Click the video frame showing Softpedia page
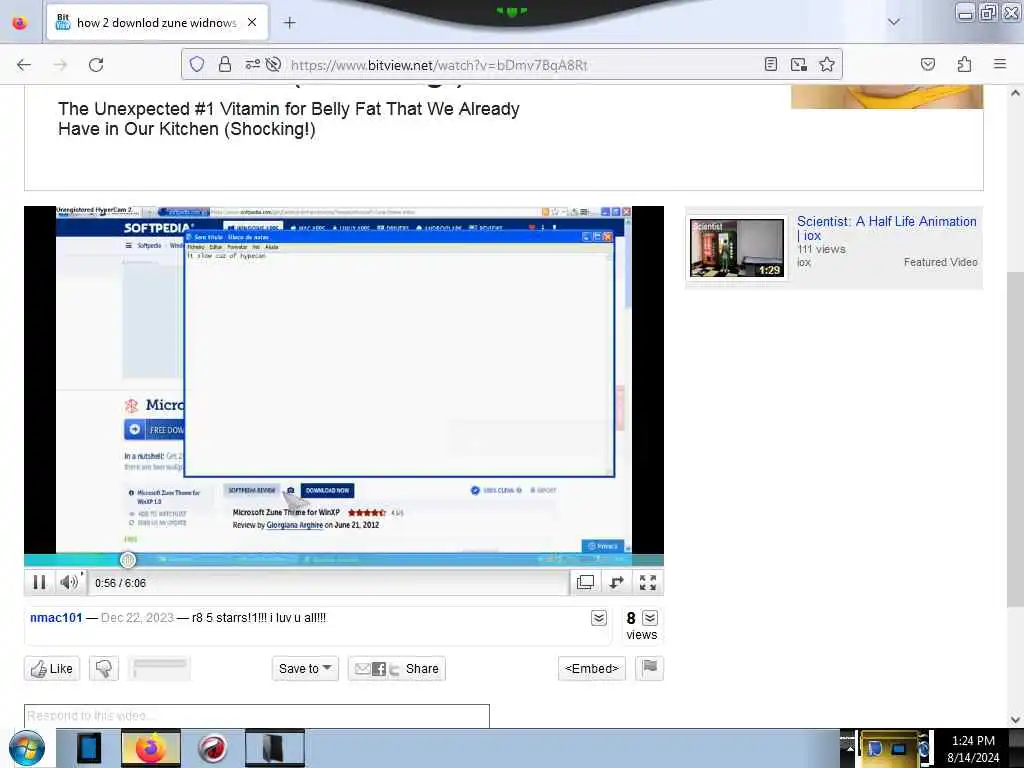1024x768 pixels. coord(344,379)
